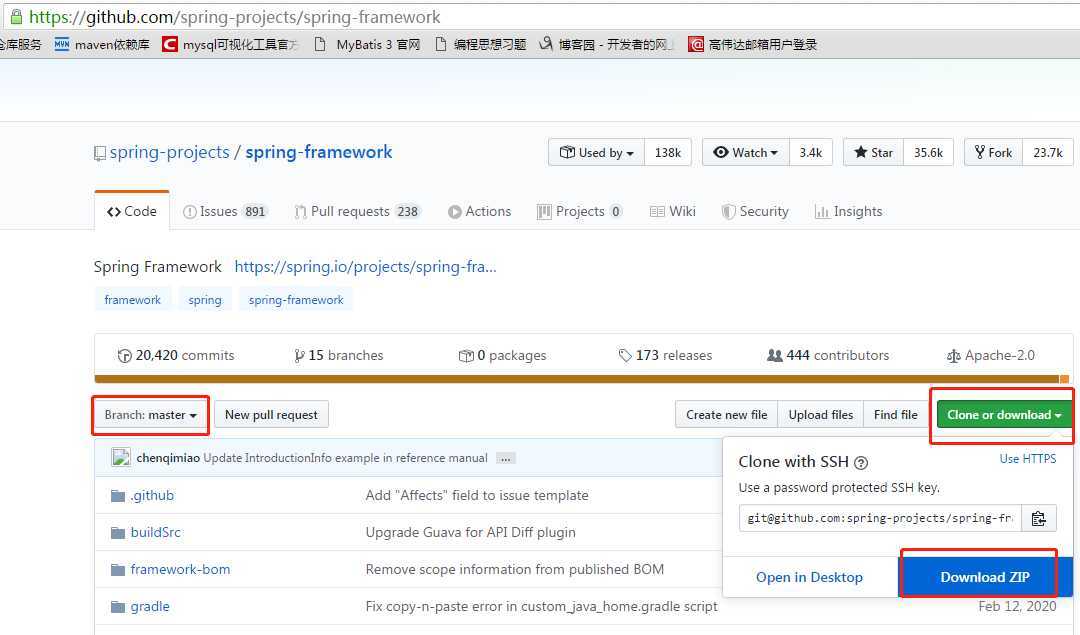Screen dimensions: 1080x635
Task: Click the help question mark beside Clone with SSH
Action: click(861, 463)
